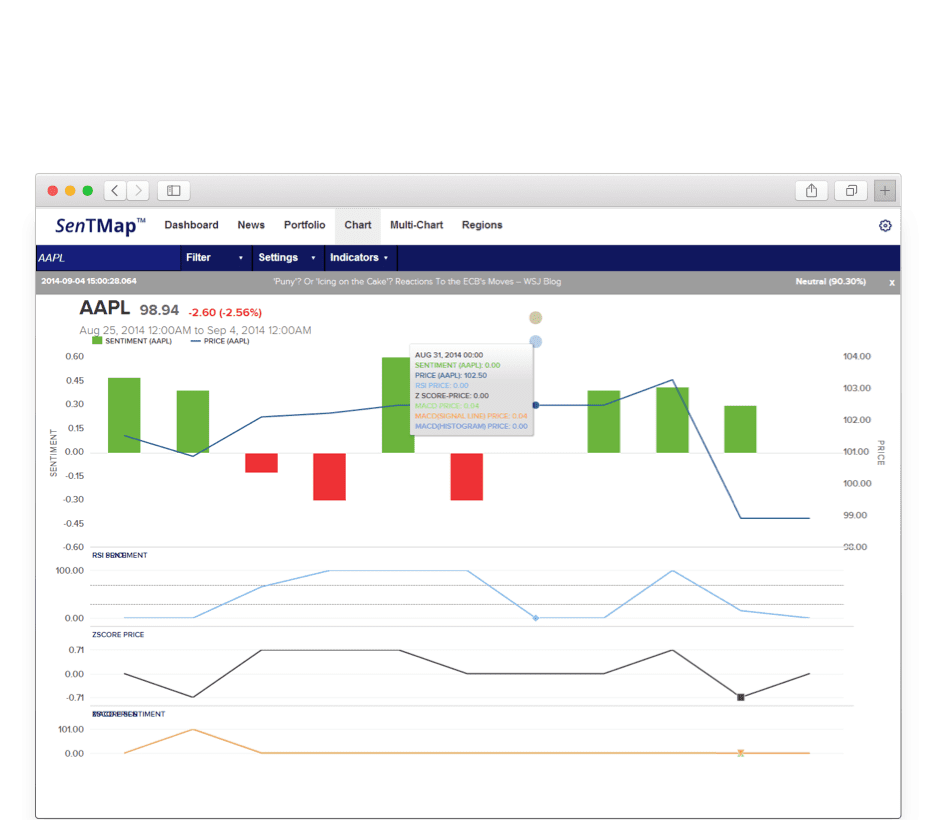Open the Regions tab

click(x=482, y=225)
